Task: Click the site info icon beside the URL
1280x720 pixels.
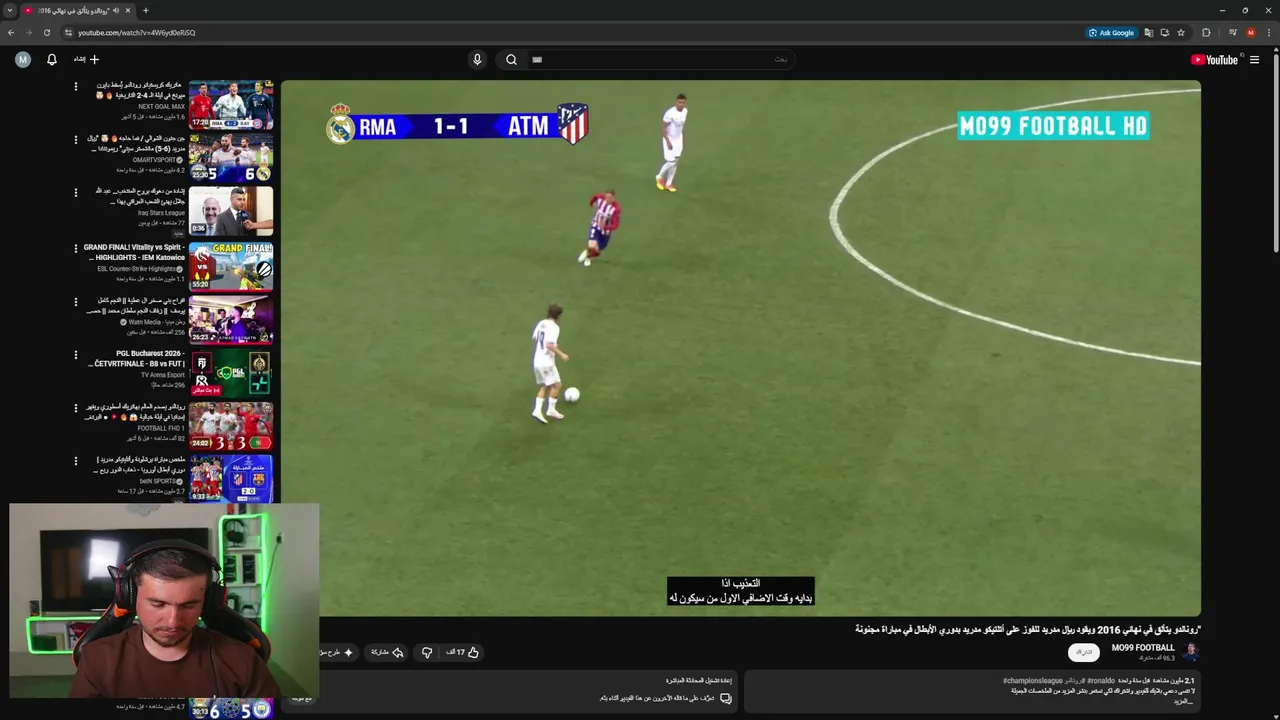Action: coord(68,32)
